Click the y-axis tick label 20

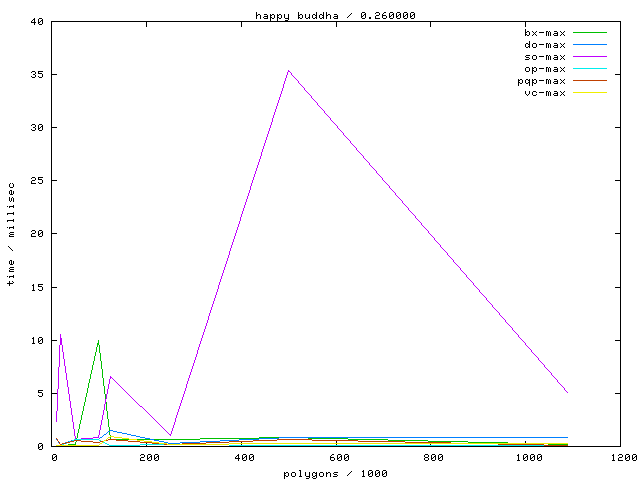pyautogui.click(x=36, y=234)
